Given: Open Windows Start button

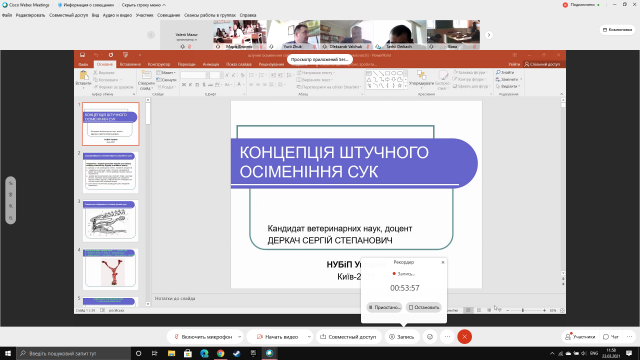Looking at the screenshot, I should pos(8,353).
